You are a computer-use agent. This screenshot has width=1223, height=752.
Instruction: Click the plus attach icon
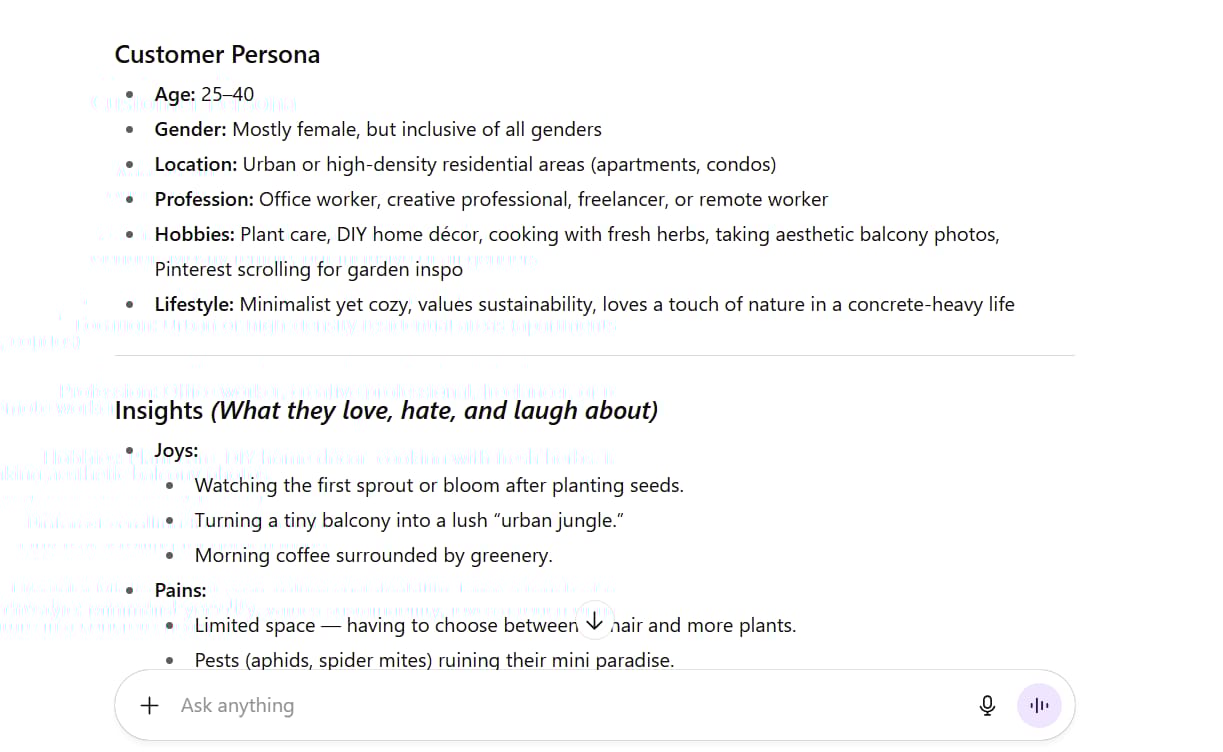pyautogui.click(x=149, y=705)
